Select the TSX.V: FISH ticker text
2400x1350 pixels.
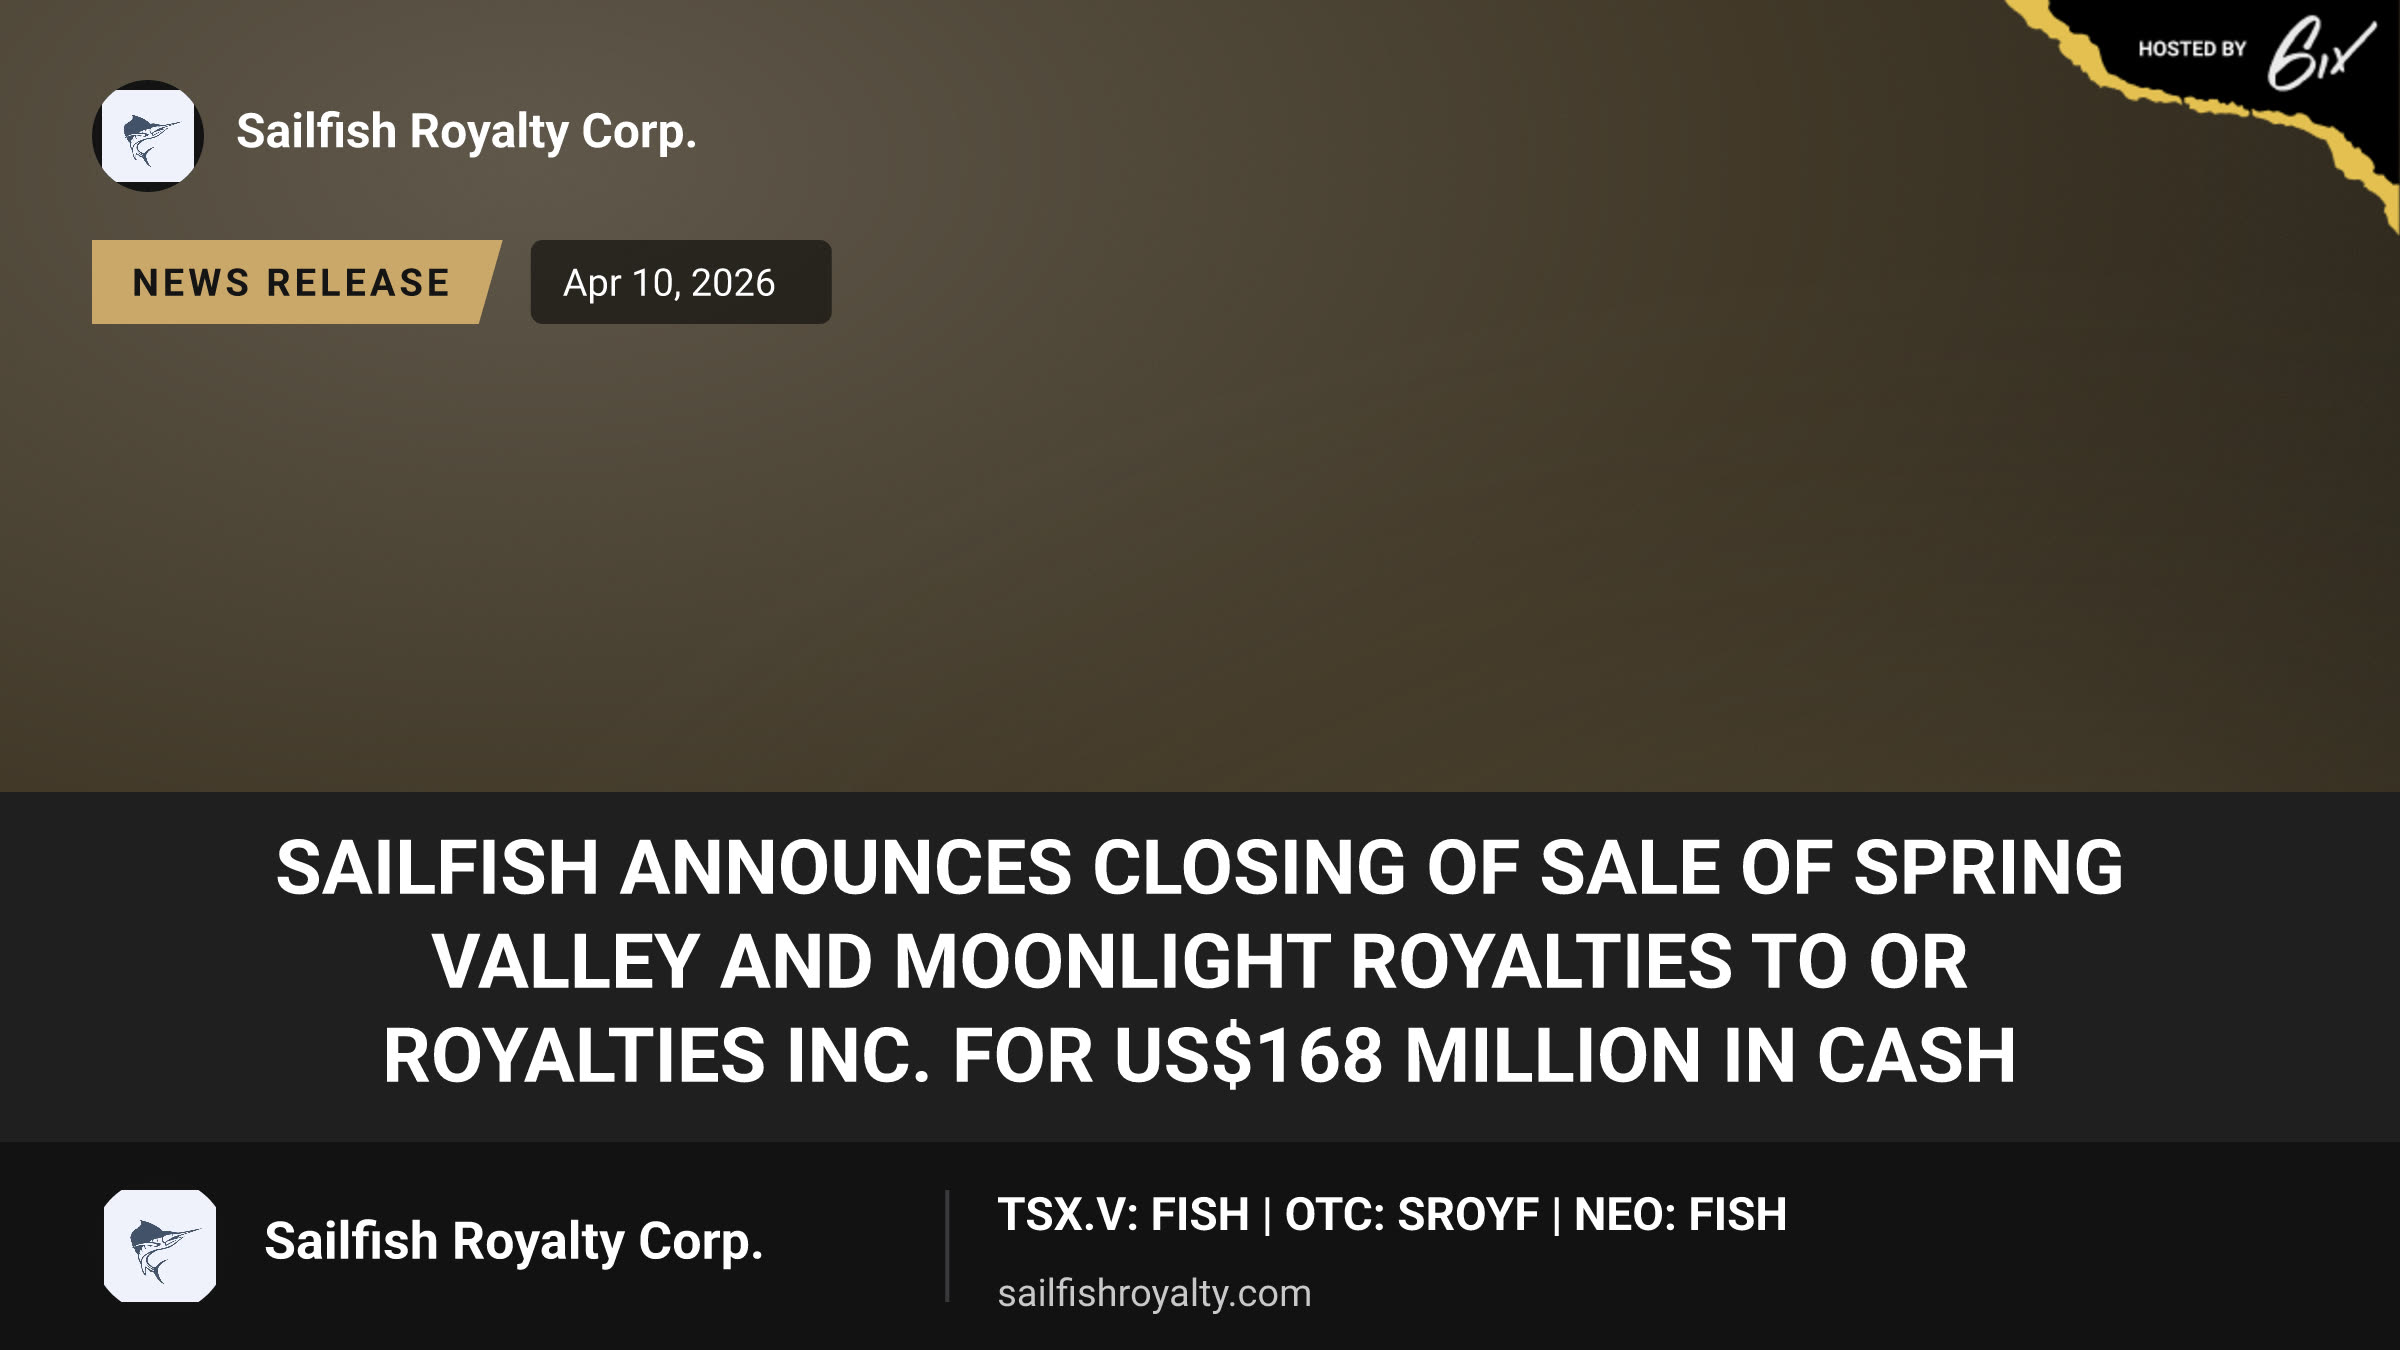(1123, 1215)
